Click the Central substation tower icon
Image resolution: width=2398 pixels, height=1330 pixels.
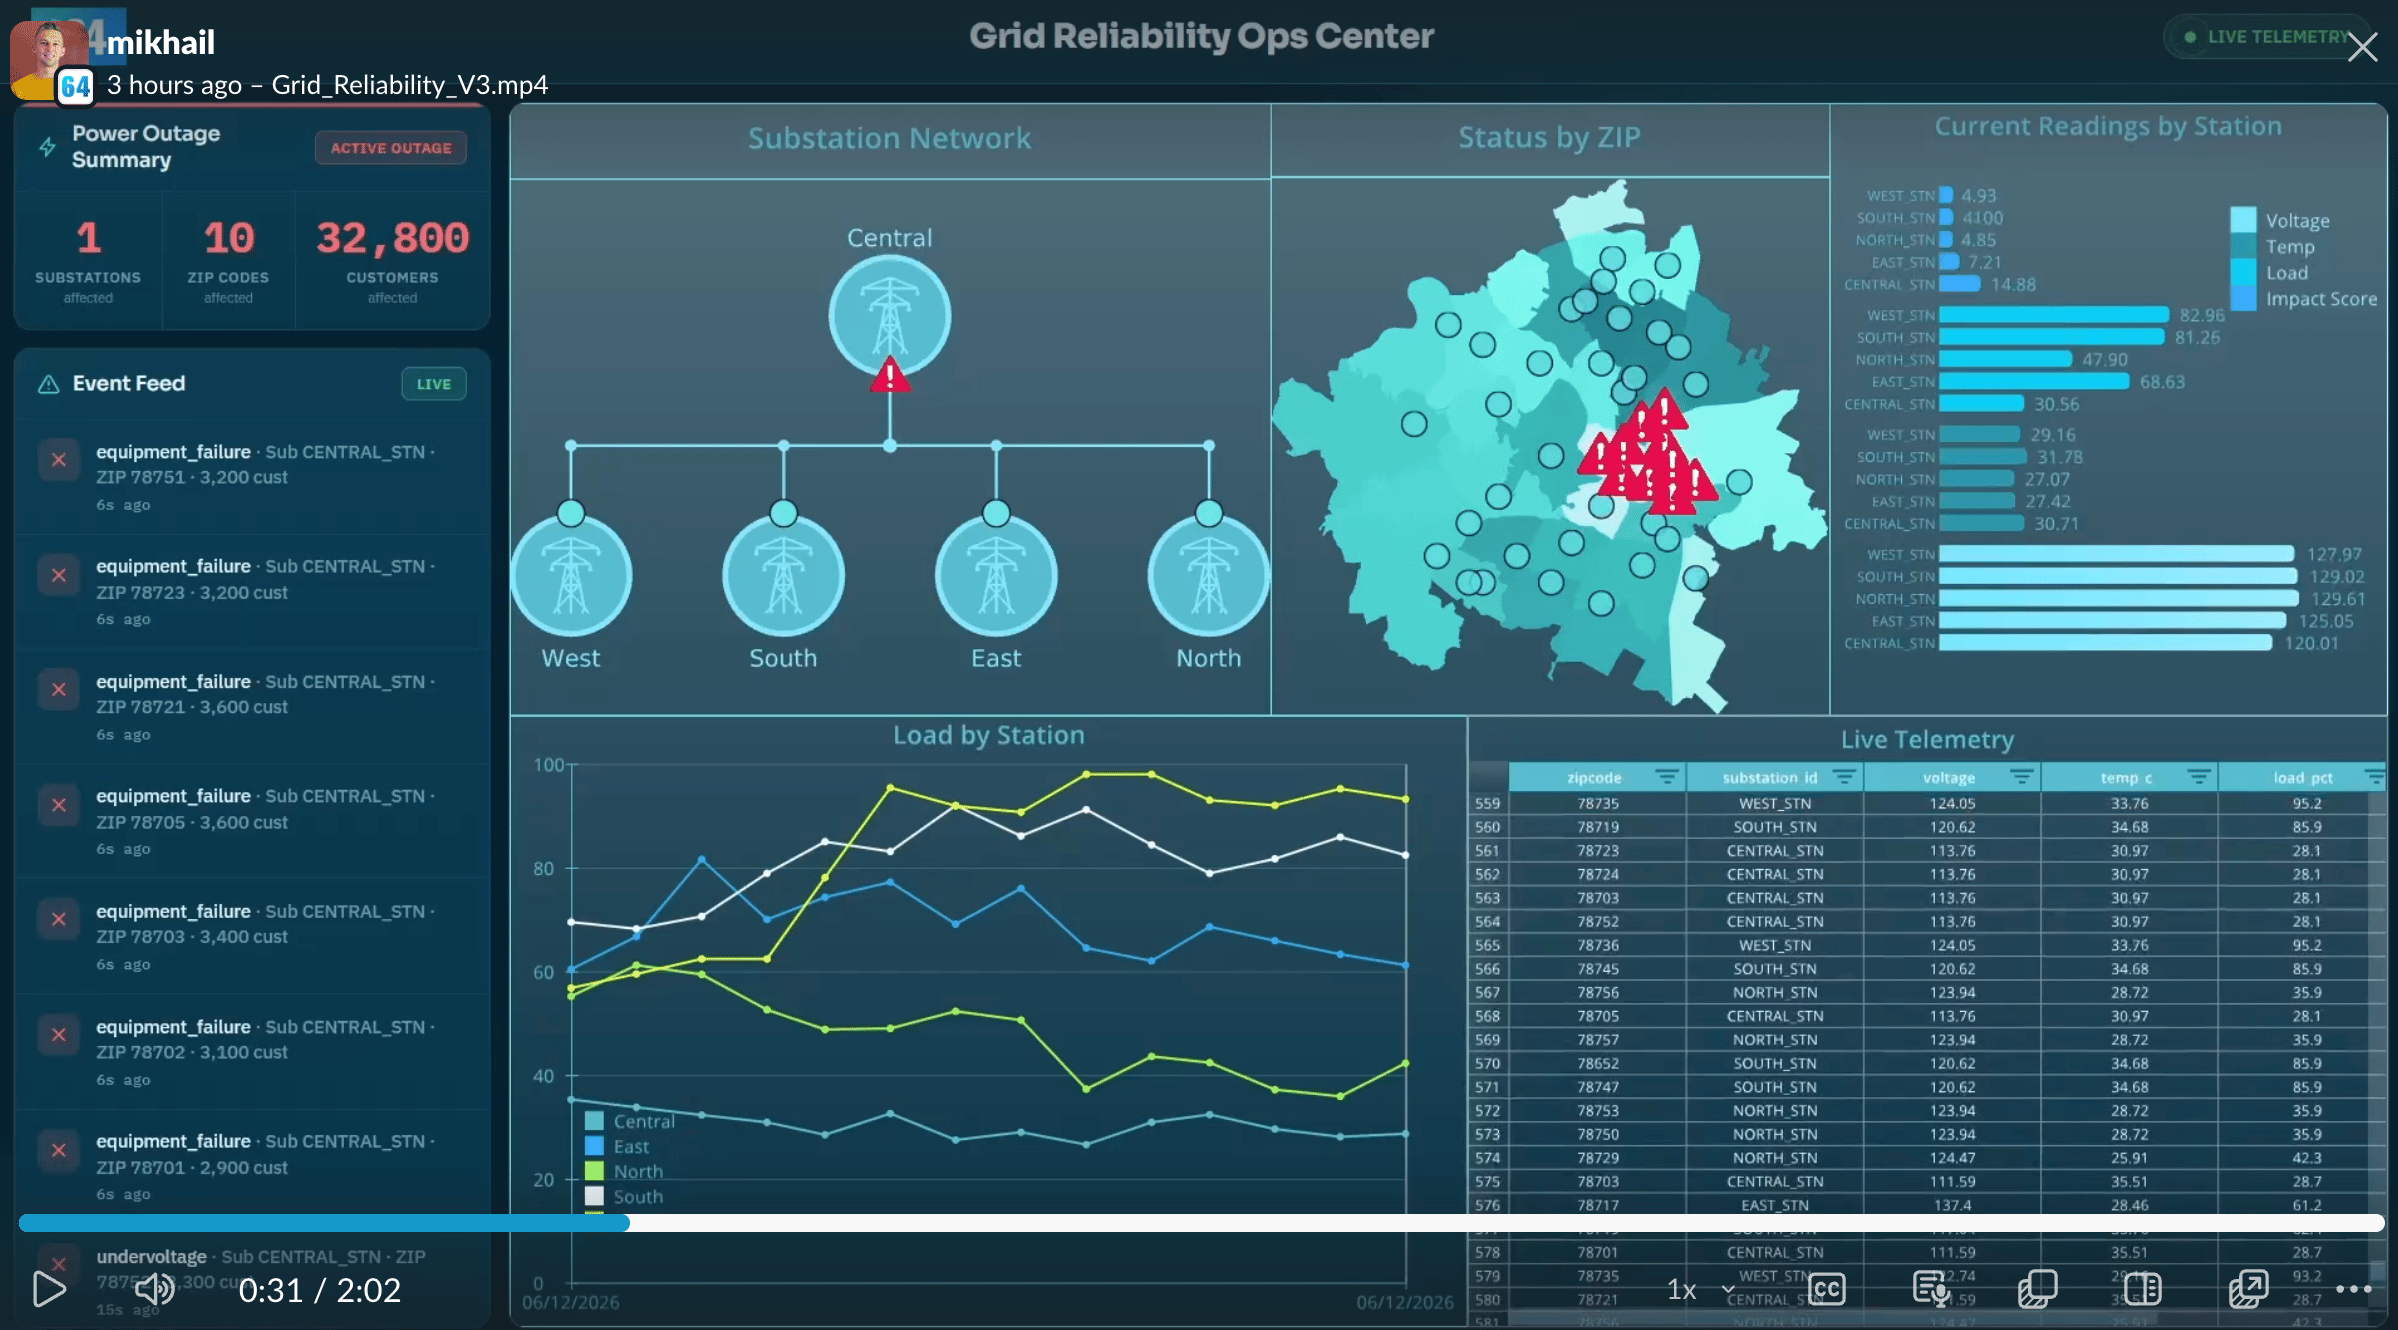(889, 316)
